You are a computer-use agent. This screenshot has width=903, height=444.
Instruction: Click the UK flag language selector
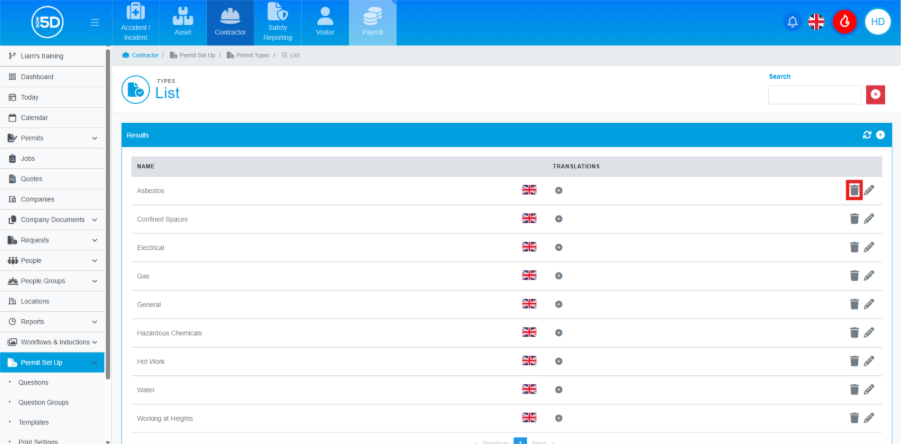tap(817, 22)
